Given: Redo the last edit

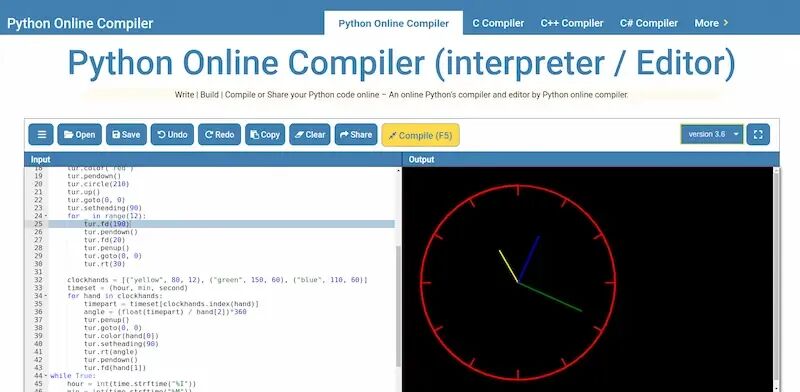Looking at the screenshot, I should [219, 135].
